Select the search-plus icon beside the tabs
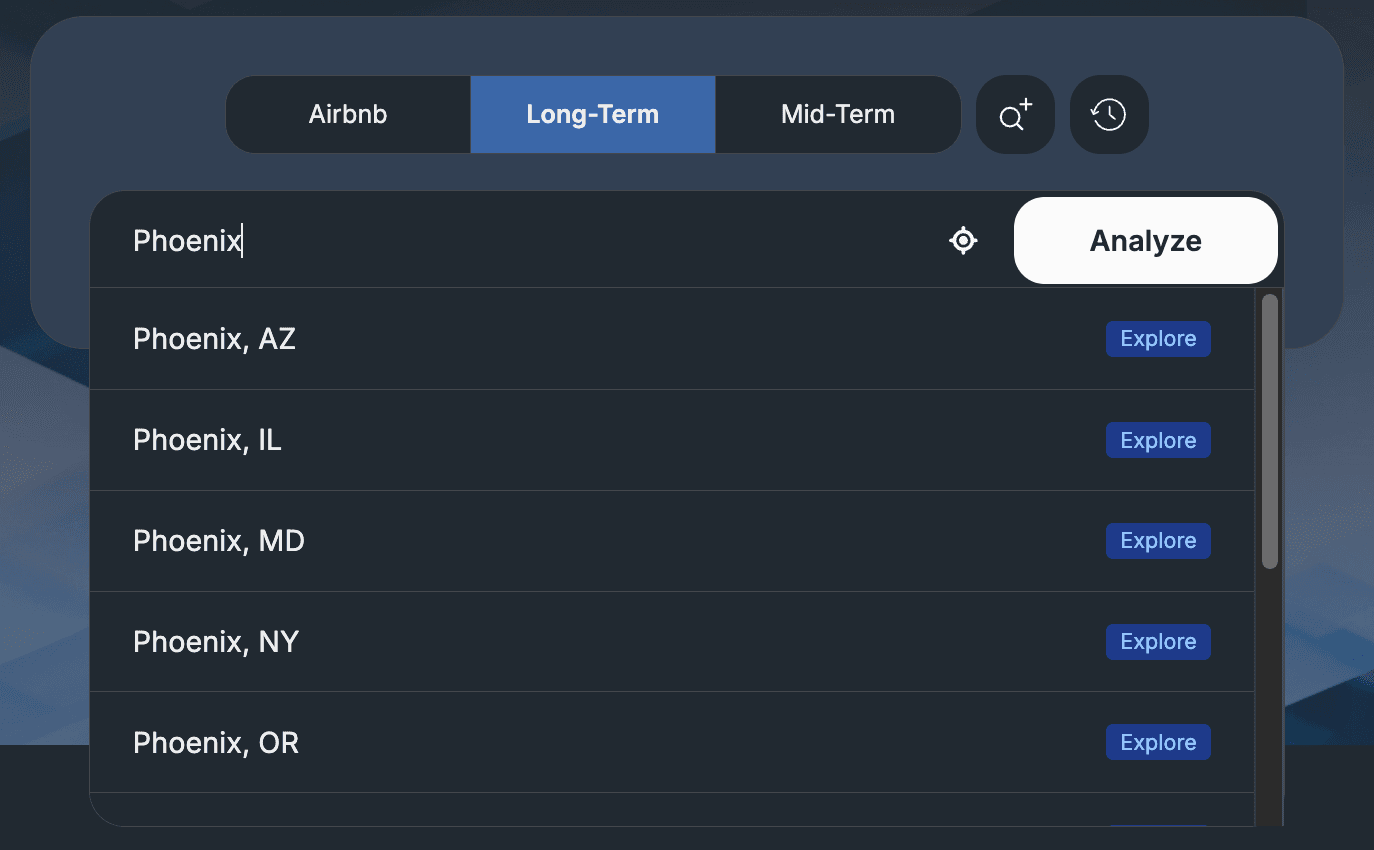 pos(1015,114)
